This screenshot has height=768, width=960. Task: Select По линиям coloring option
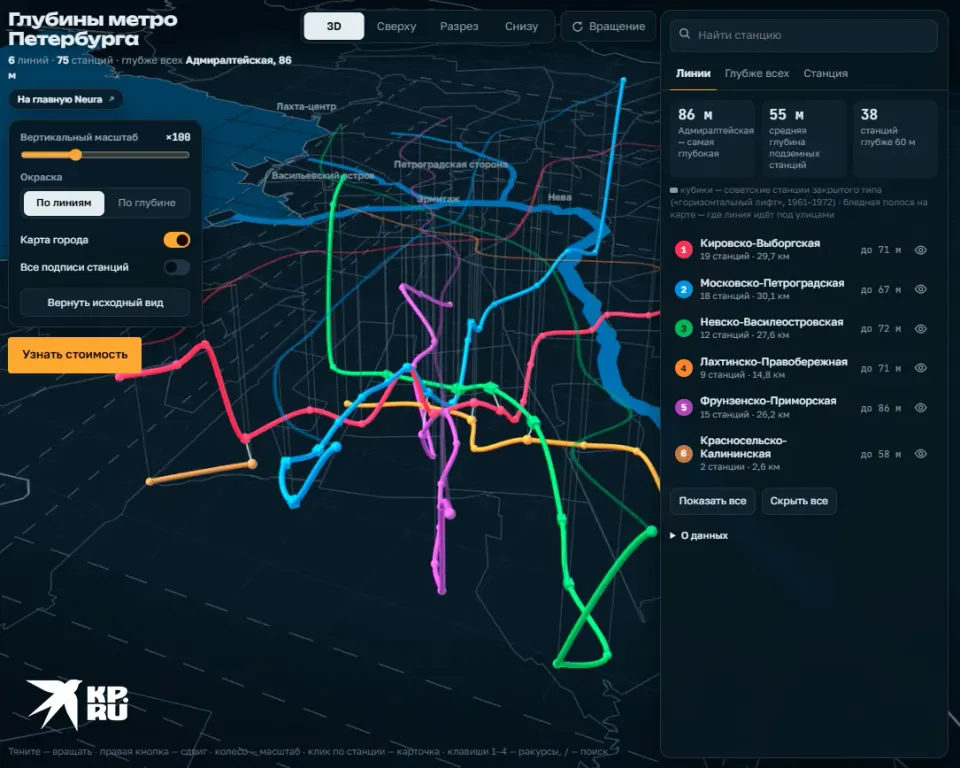coord(64,203)
